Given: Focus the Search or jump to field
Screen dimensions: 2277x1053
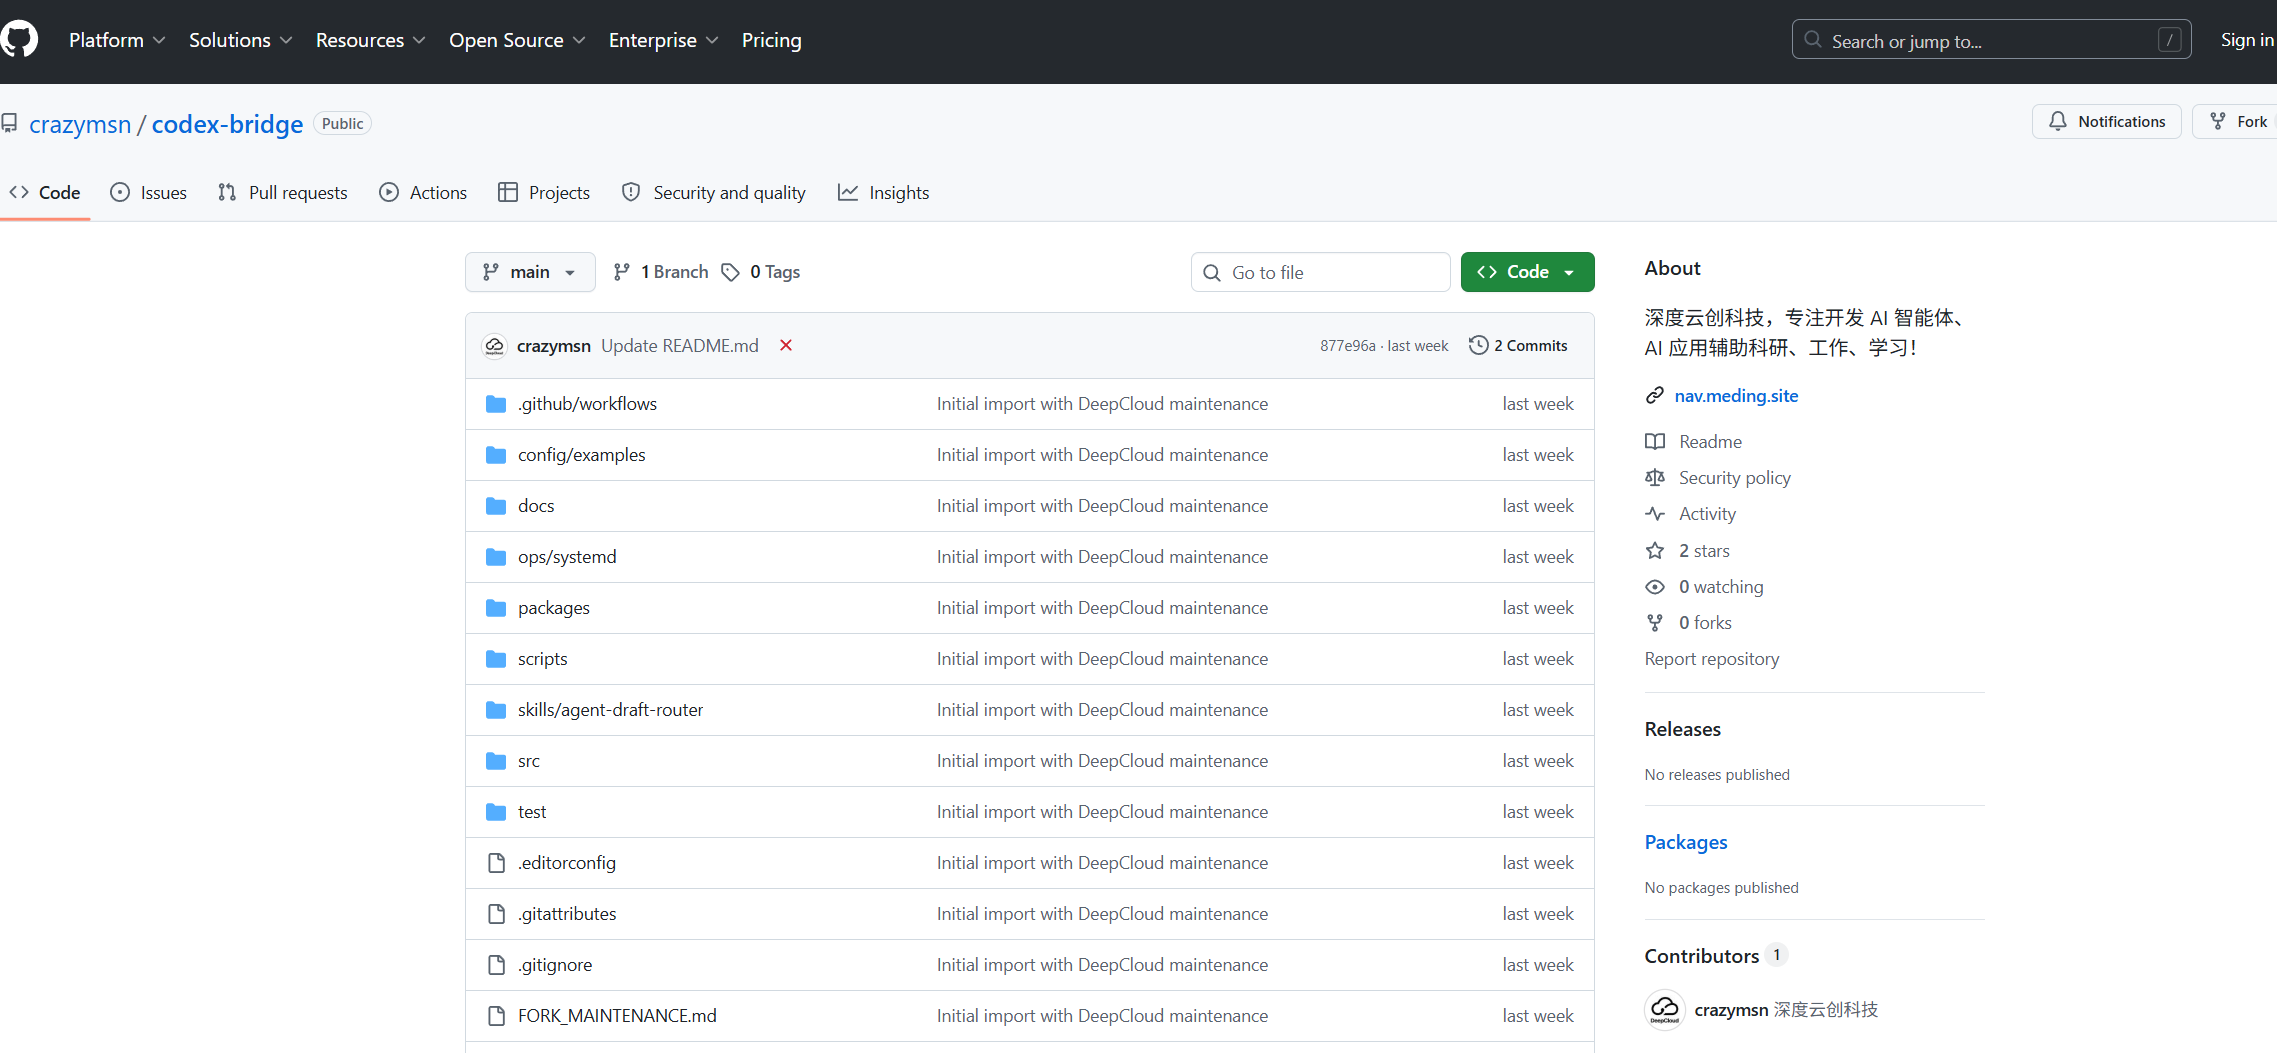Looking at the screenshot, I should pyautogui.click(x=1992, y=40).
